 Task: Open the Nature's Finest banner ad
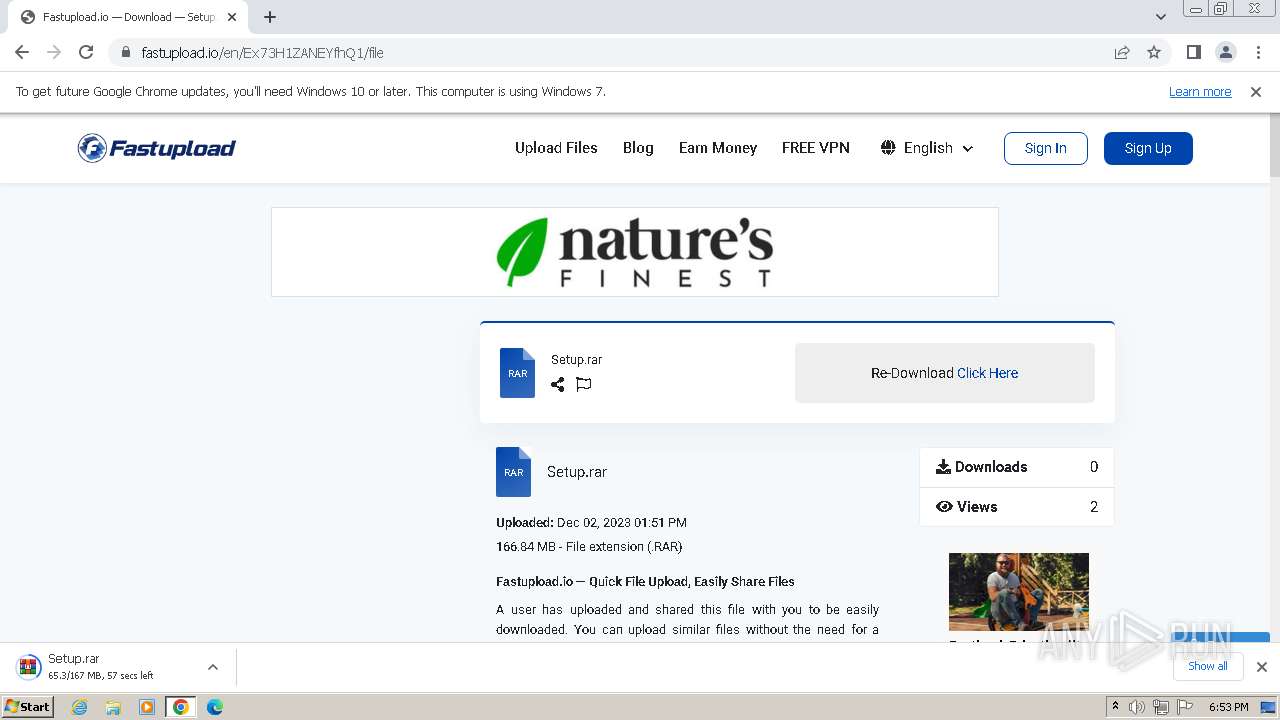pyautogui.click(x=635, y=252)
